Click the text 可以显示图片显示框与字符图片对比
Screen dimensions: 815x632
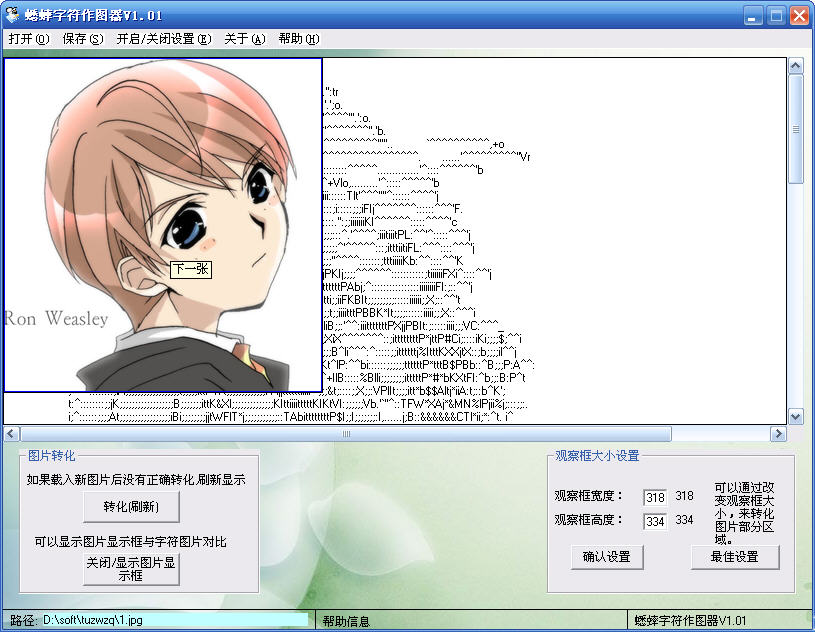(x=130, y=542)
